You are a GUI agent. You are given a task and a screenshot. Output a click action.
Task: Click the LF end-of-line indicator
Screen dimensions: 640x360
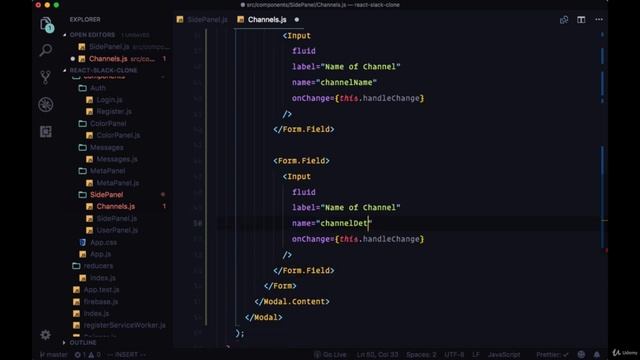pyautogui.click(x=476, y=355)
